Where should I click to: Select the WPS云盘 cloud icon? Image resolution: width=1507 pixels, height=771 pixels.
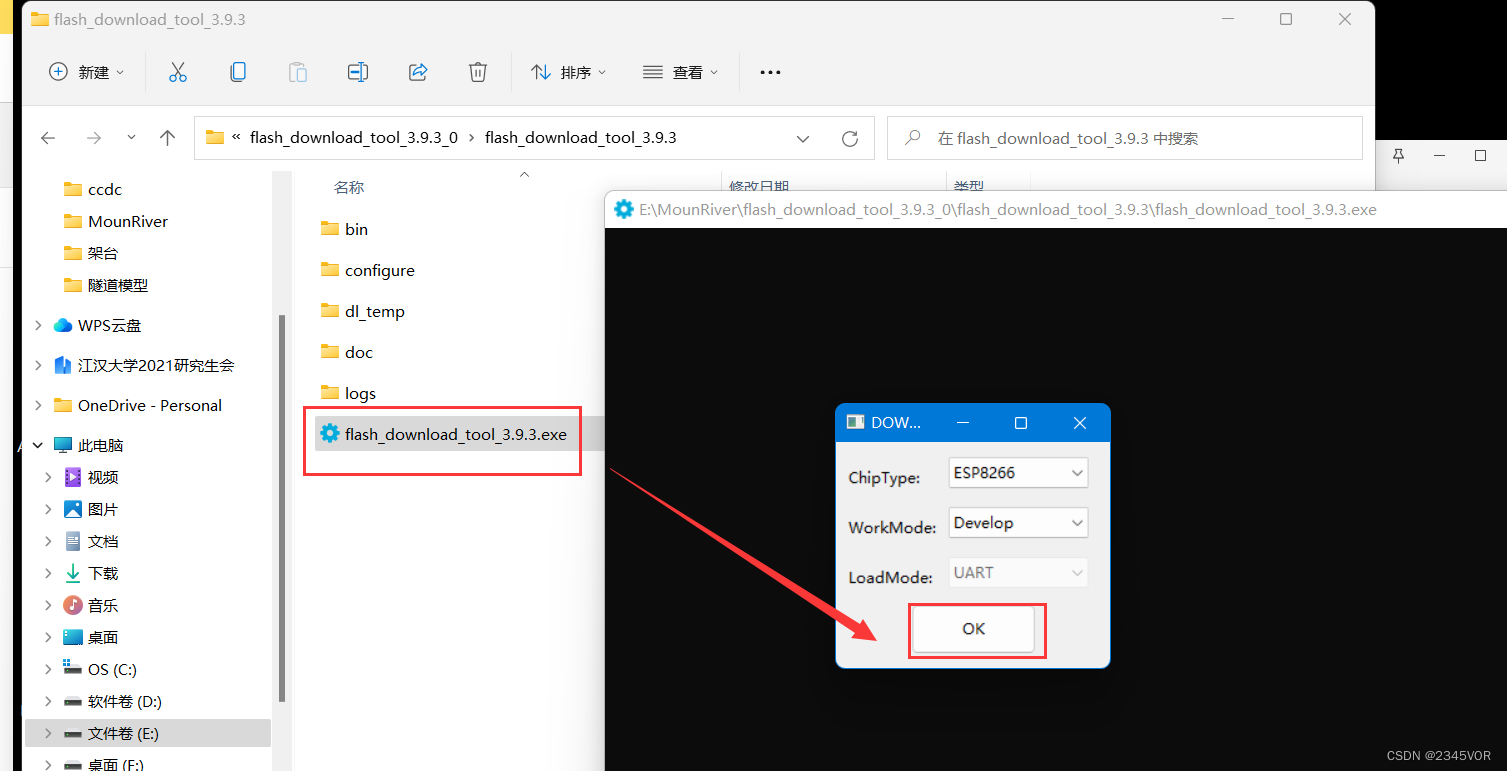click(63, 325)
